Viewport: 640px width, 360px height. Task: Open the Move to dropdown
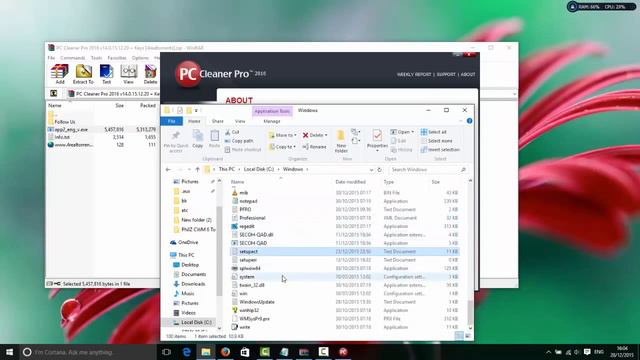click(282, 135)
